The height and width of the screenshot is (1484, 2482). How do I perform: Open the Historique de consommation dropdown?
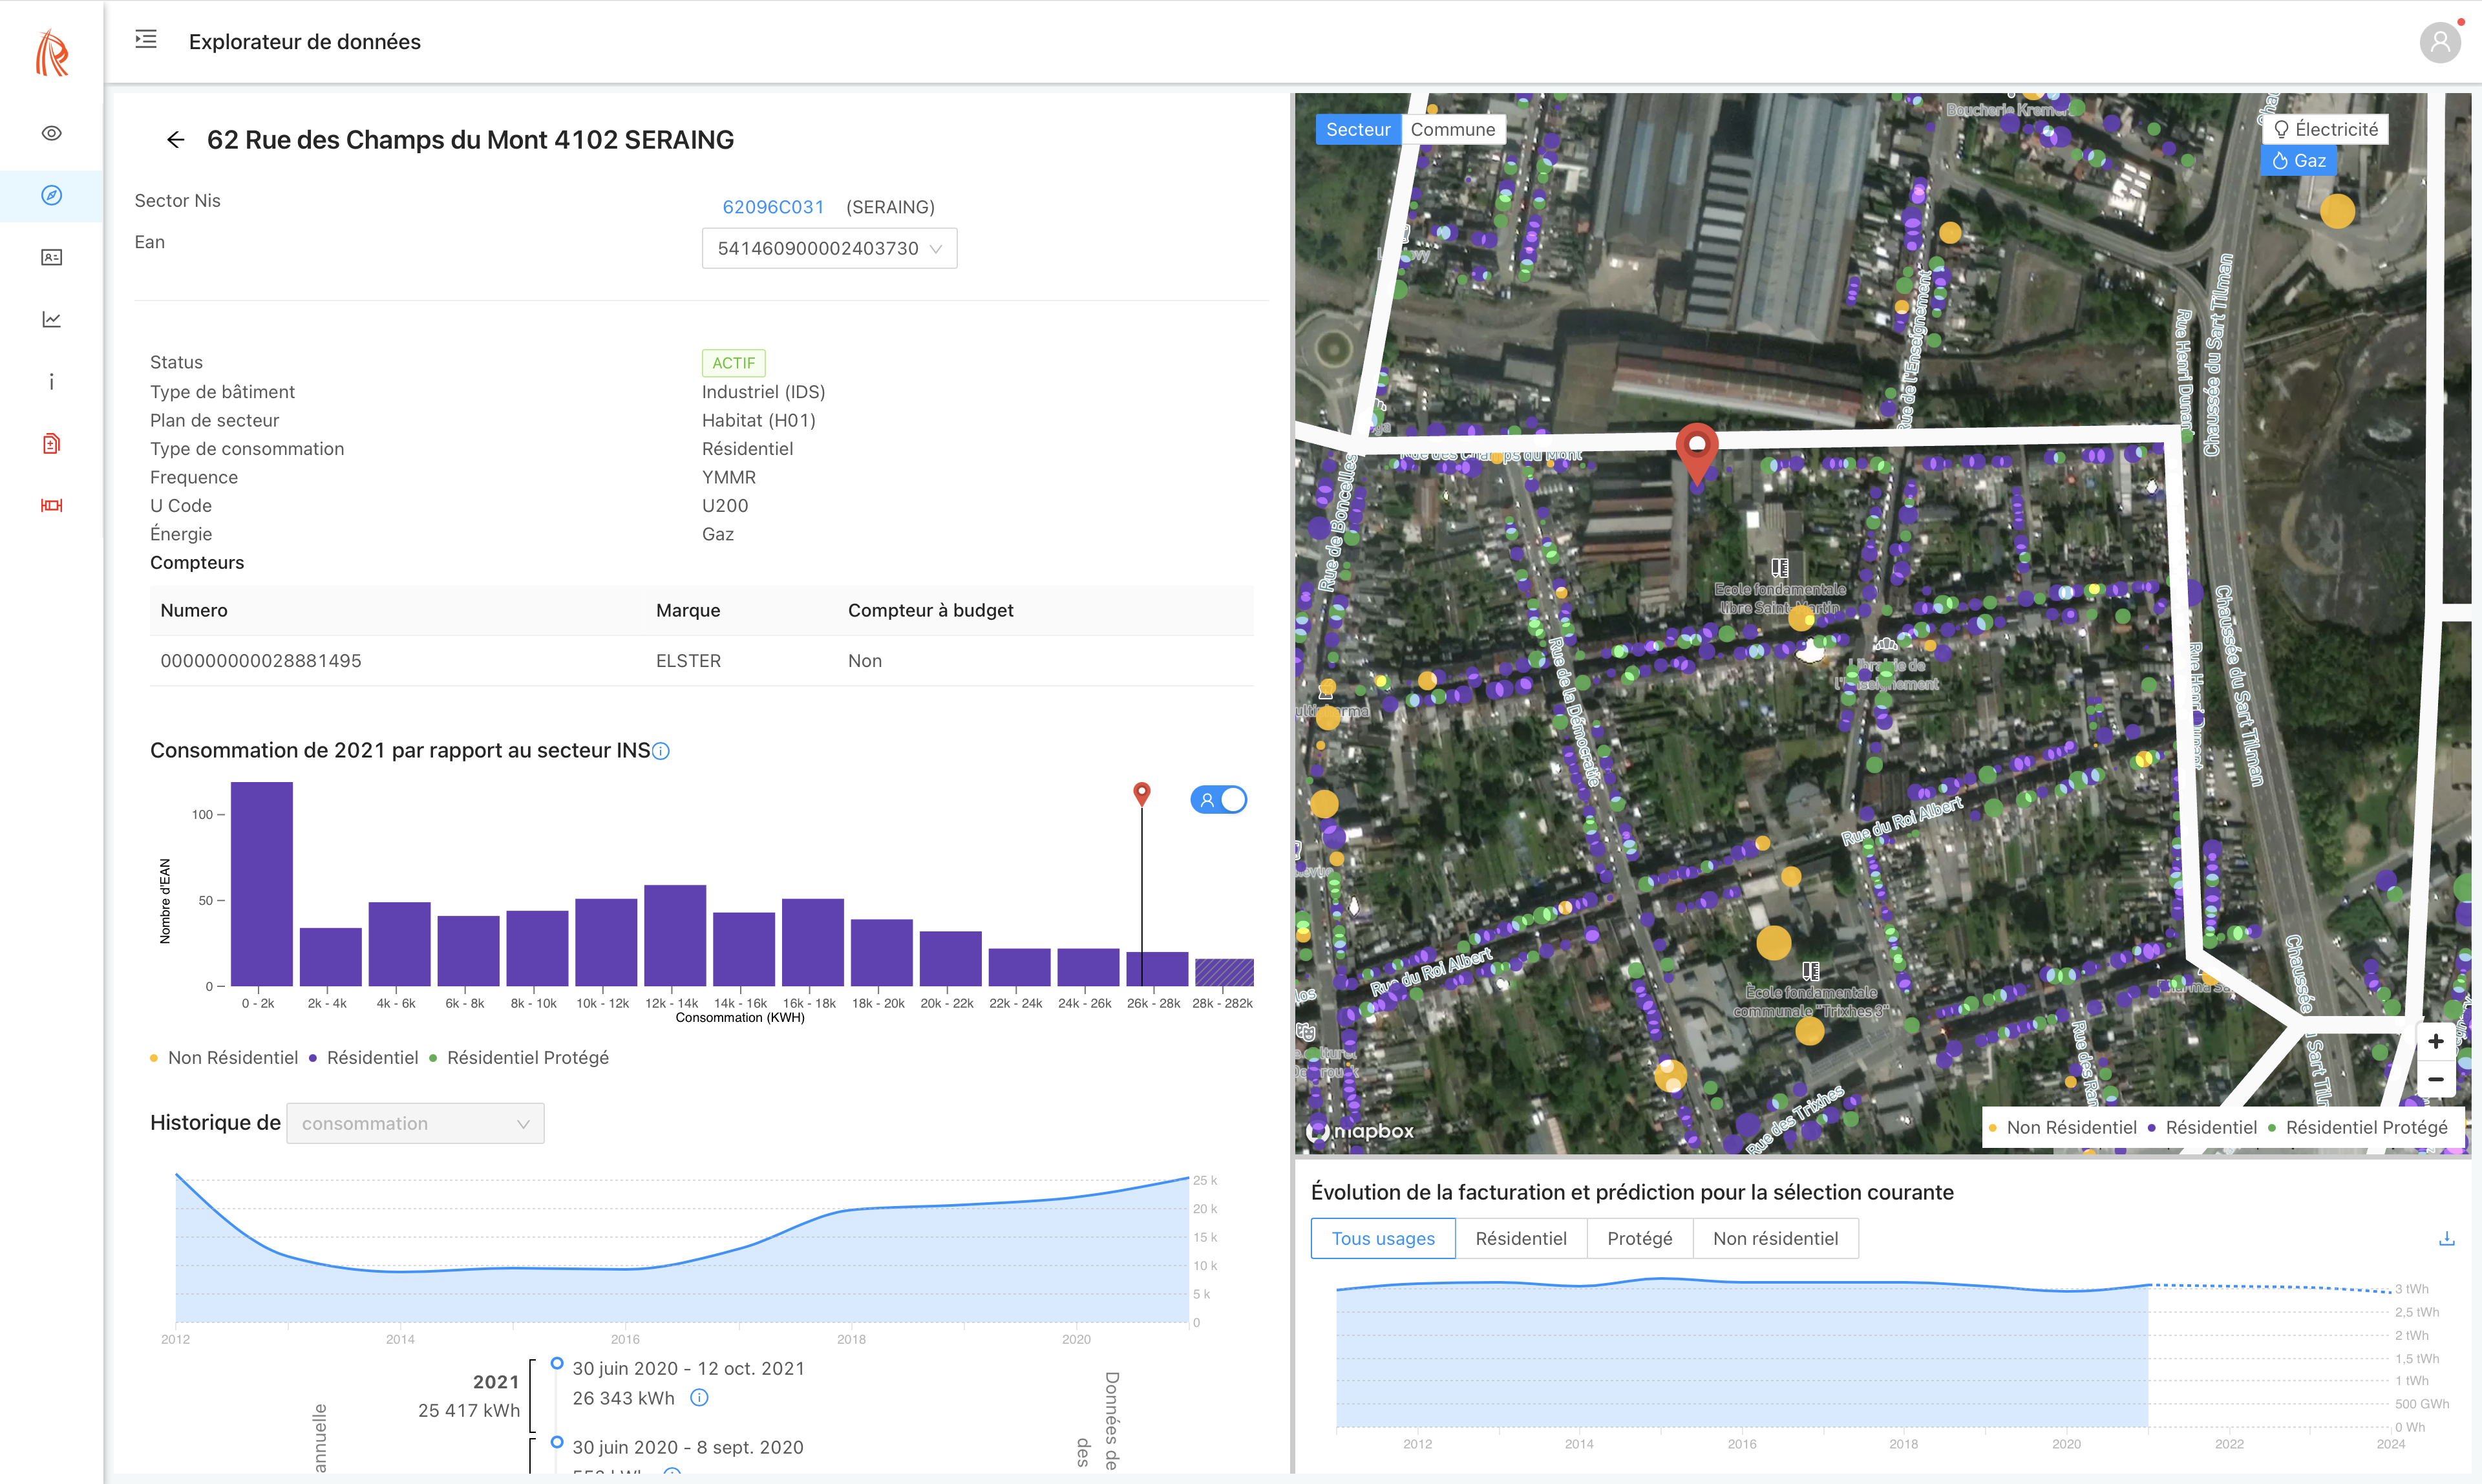click(x=415, y=1123)
